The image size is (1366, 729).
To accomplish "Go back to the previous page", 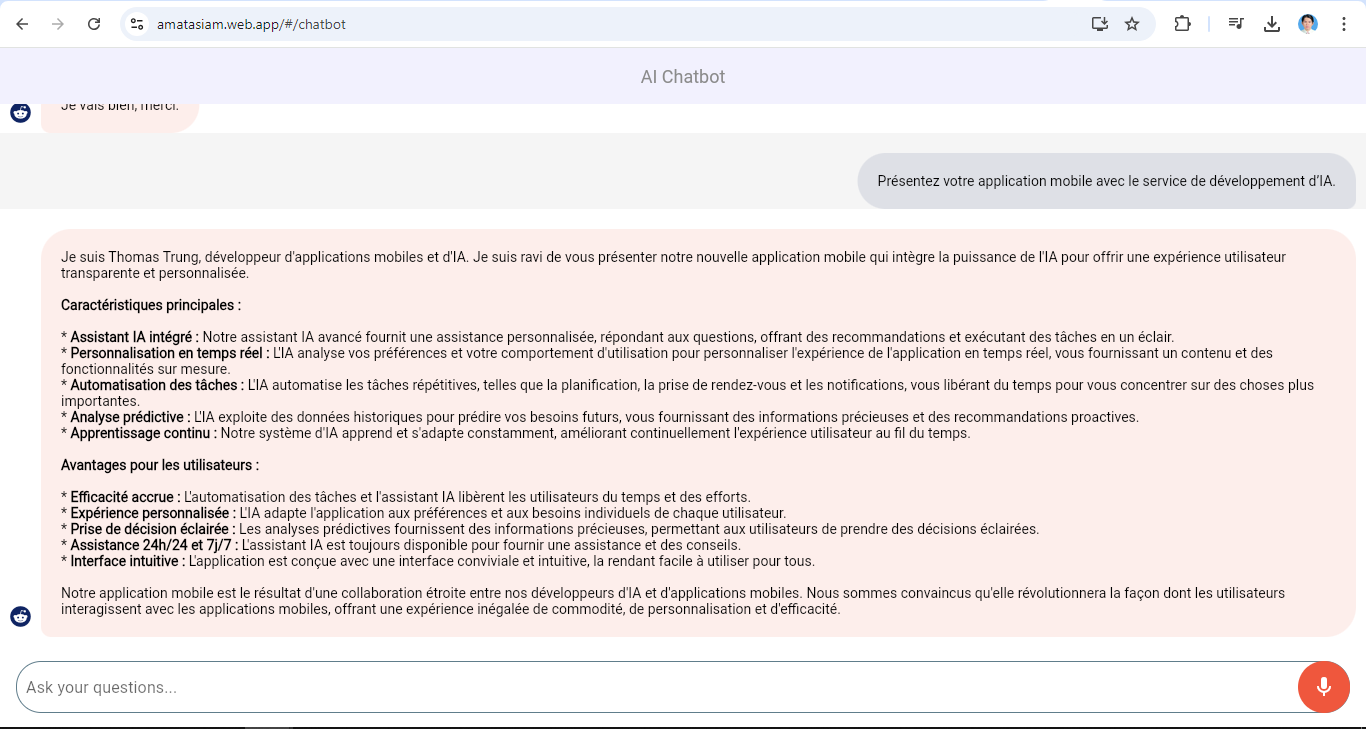I will pyautogui.click(x=22, y=24).
